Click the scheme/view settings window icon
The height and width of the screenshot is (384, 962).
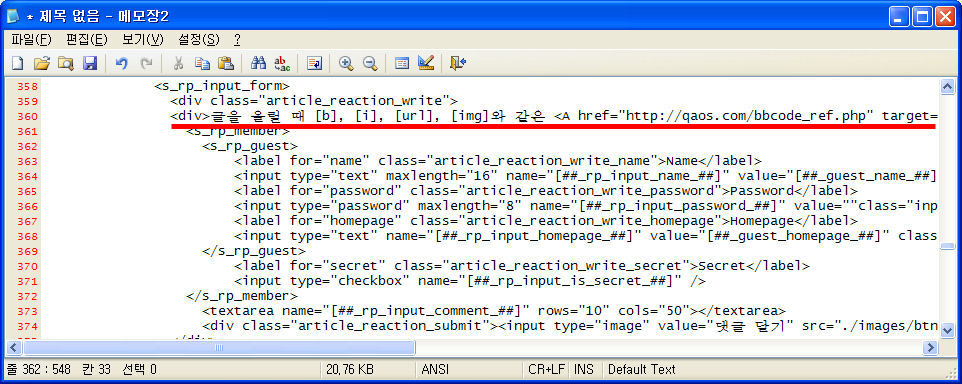click(x=402, y=63)
